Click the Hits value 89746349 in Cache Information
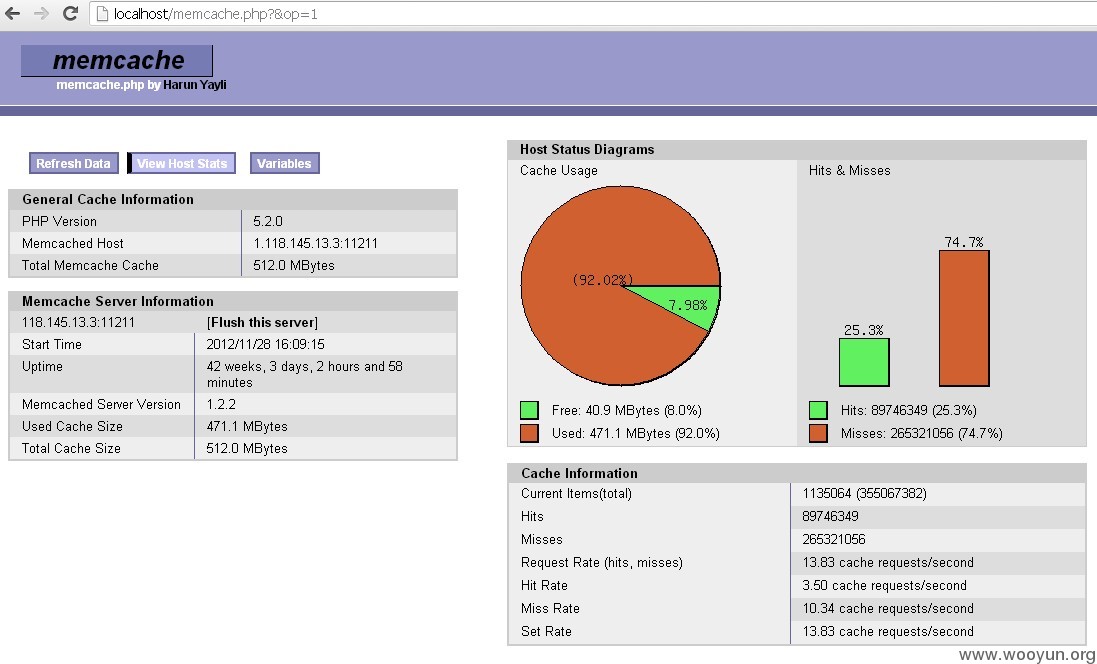 tap(830, 516)
